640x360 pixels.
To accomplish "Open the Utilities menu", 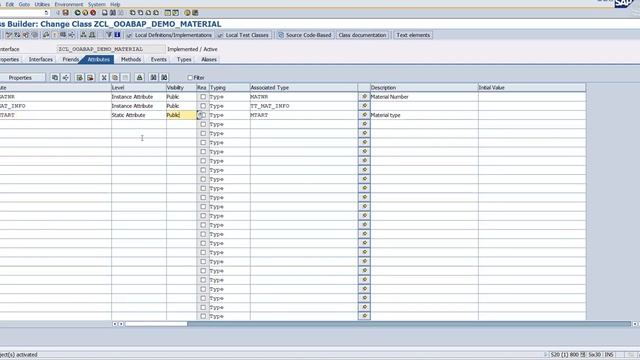I will (x=42, y=4).
